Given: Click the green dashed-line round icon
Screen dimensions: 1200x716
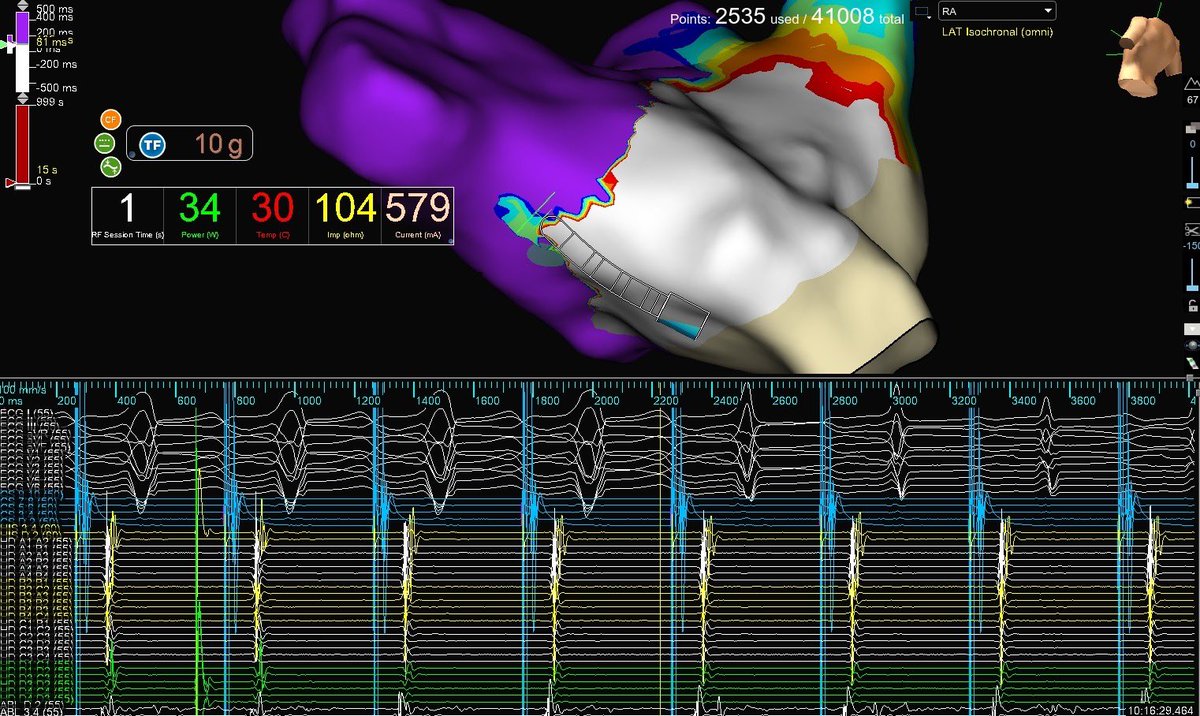Looking at the screenshot, I should click(x=105, y=143).
